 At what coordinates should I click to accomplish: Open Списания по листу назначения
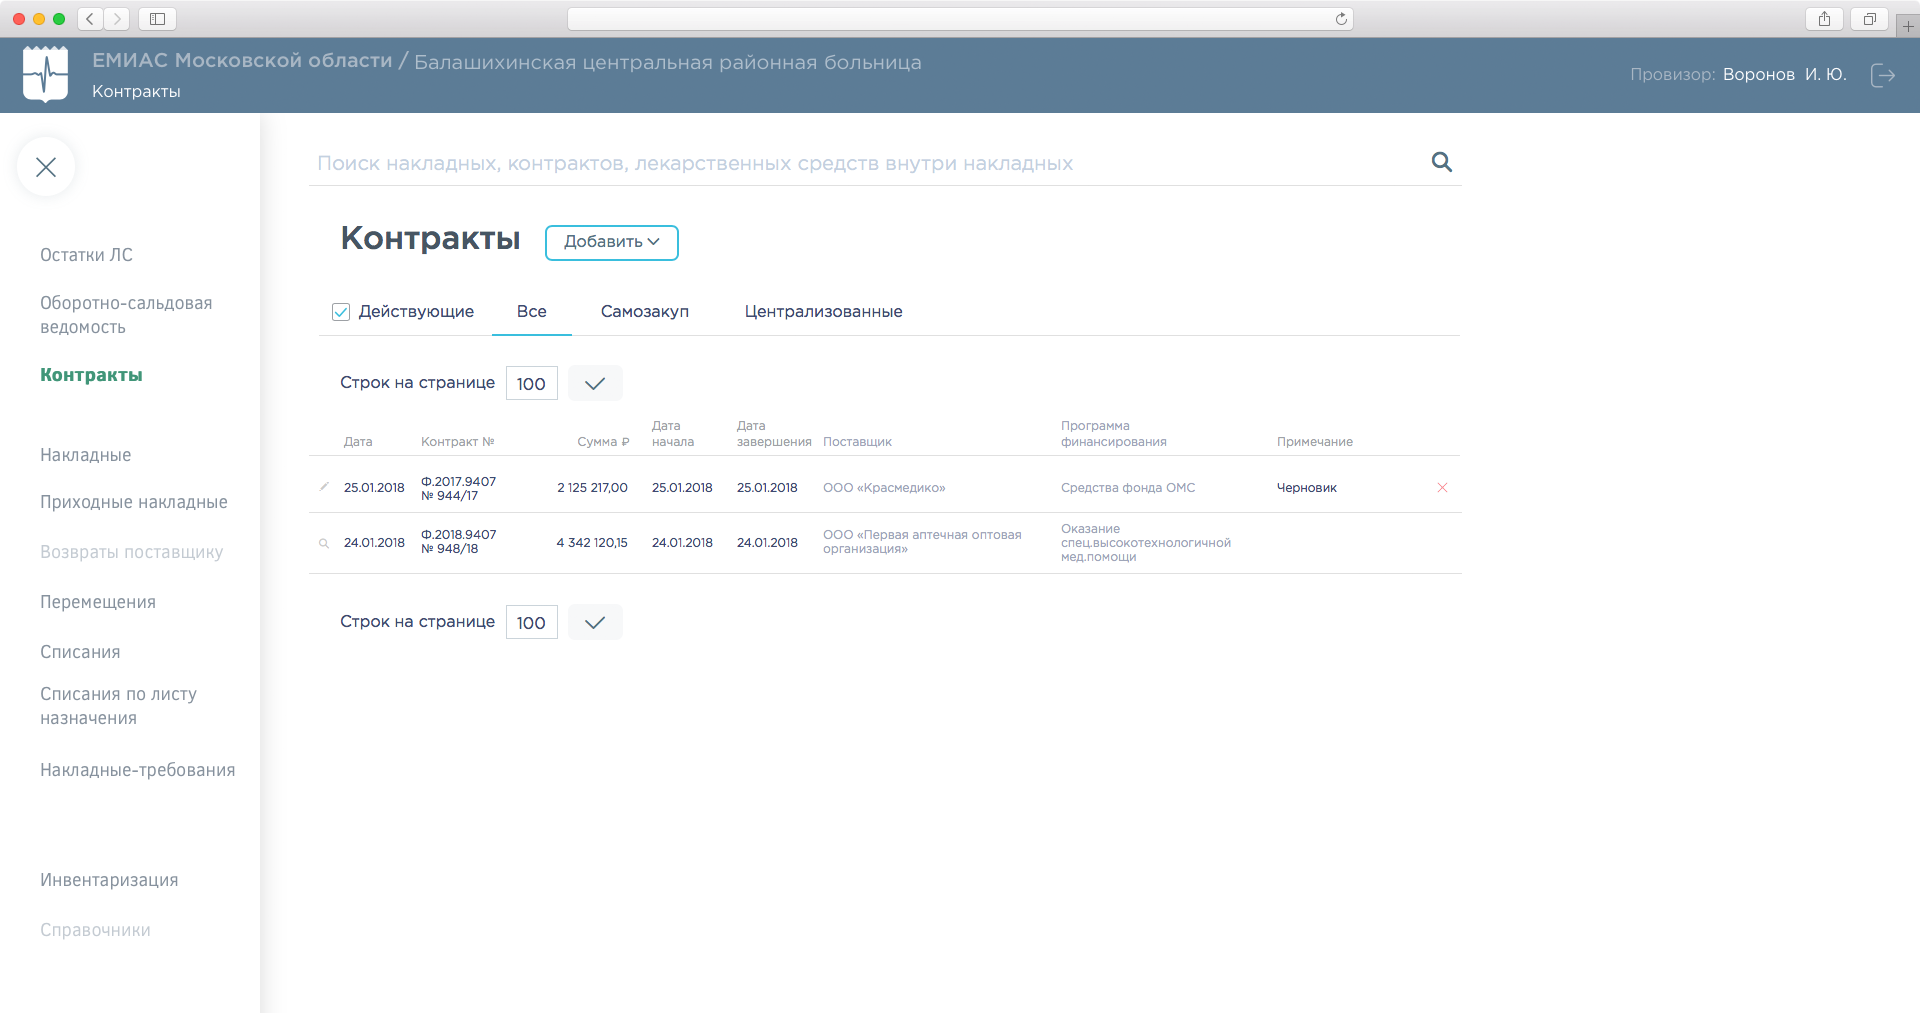[x=119, y=706]
